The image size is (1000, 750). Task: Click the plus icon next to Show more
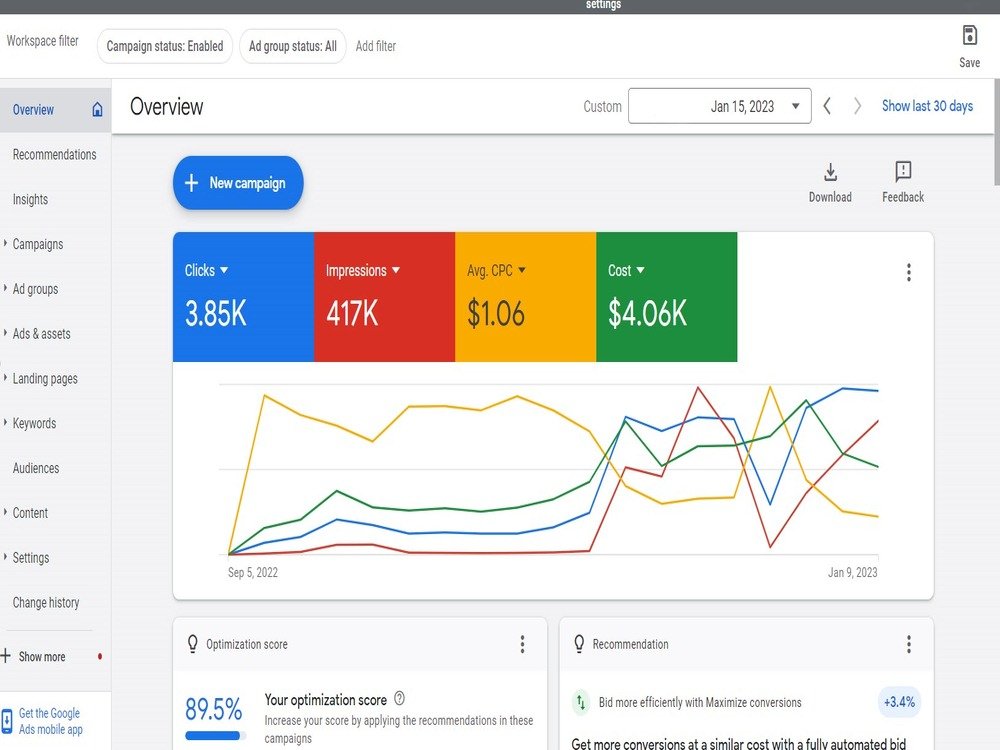[6, 656]
